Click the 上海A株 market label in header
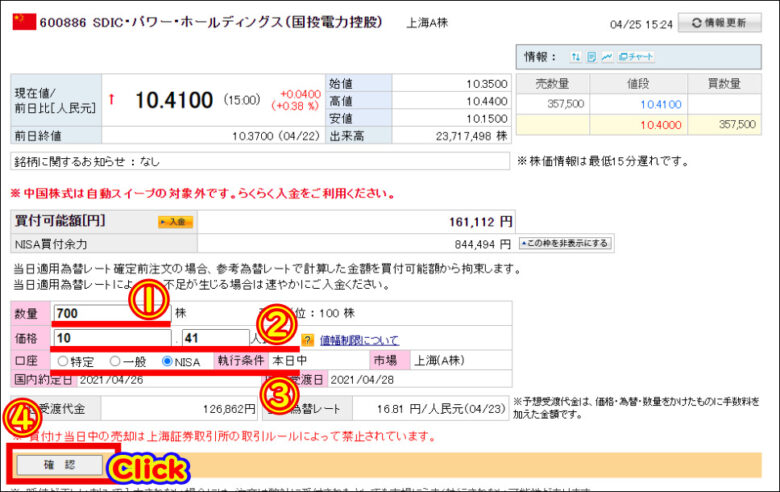This screenshot has width=780, height=492. 427,23
